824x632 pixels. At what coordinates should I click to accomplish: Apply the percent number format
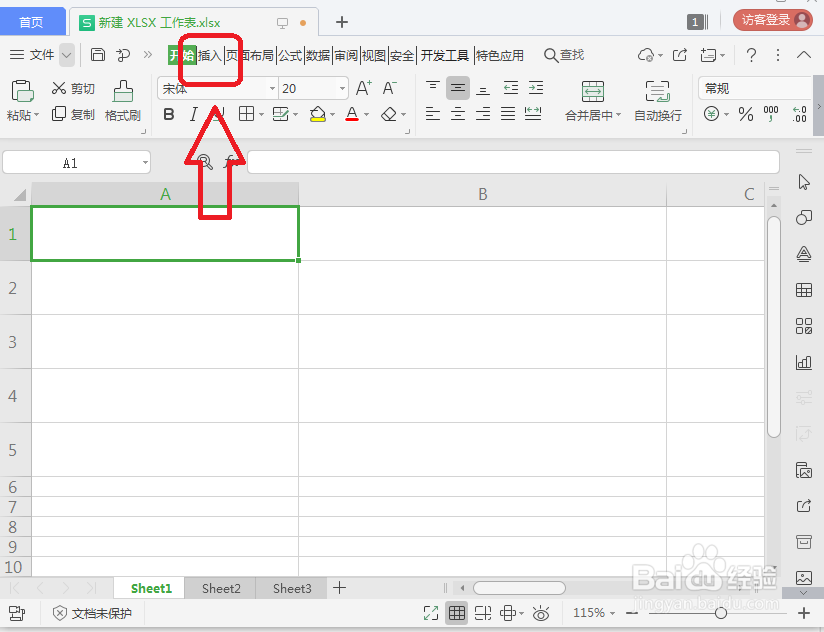[745, 114]
